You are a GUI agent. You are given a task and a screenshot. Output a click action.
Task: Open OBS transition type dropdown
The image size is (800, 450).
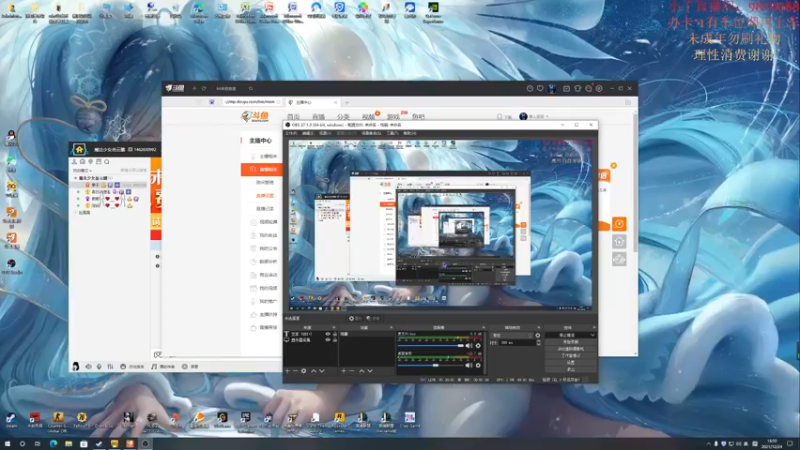[x=512, y=335]
